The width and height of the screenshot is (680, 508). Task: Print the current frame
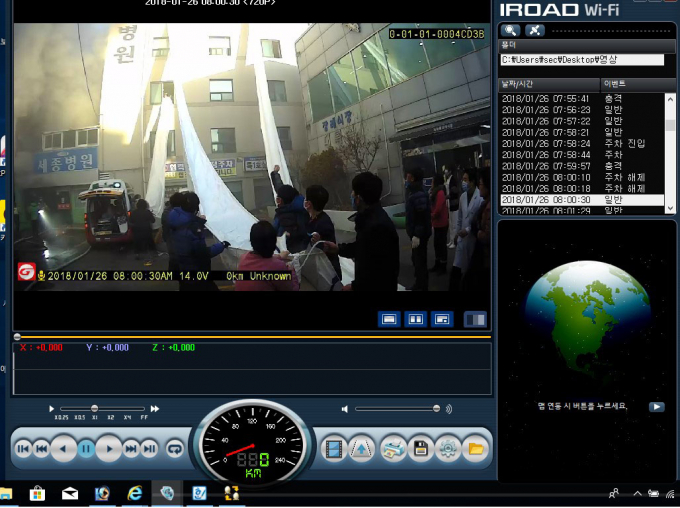tap(393, 449)
